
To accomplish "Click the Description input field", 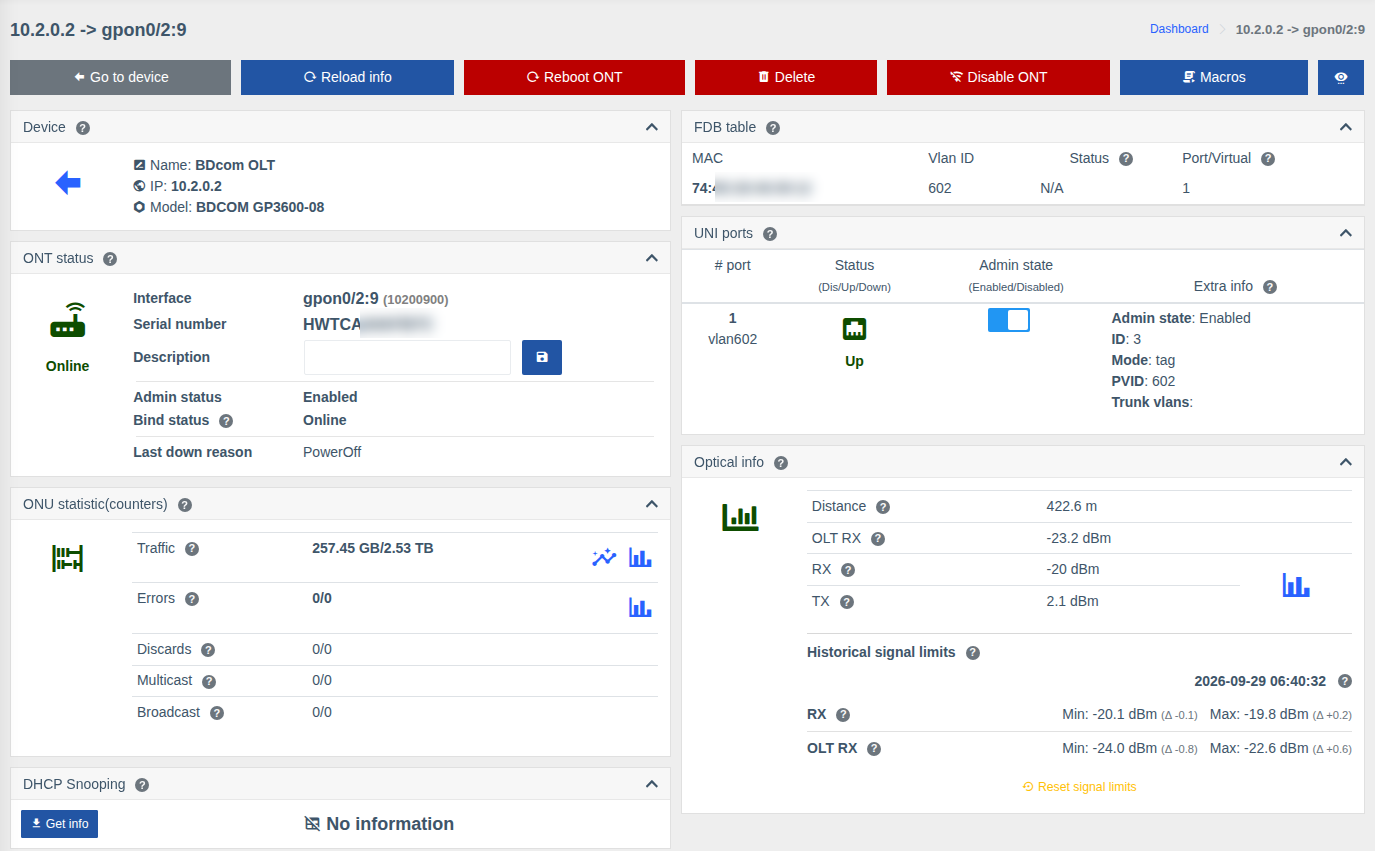I will pos(407,357).
